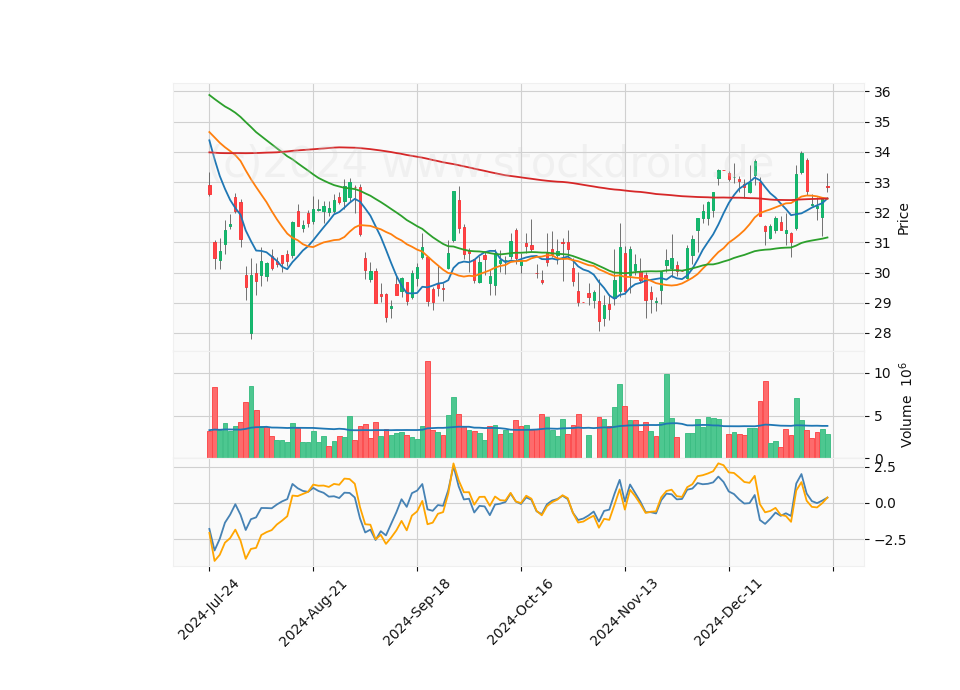
Task: Click price tick label 31
Action: (x=882, y=243)
